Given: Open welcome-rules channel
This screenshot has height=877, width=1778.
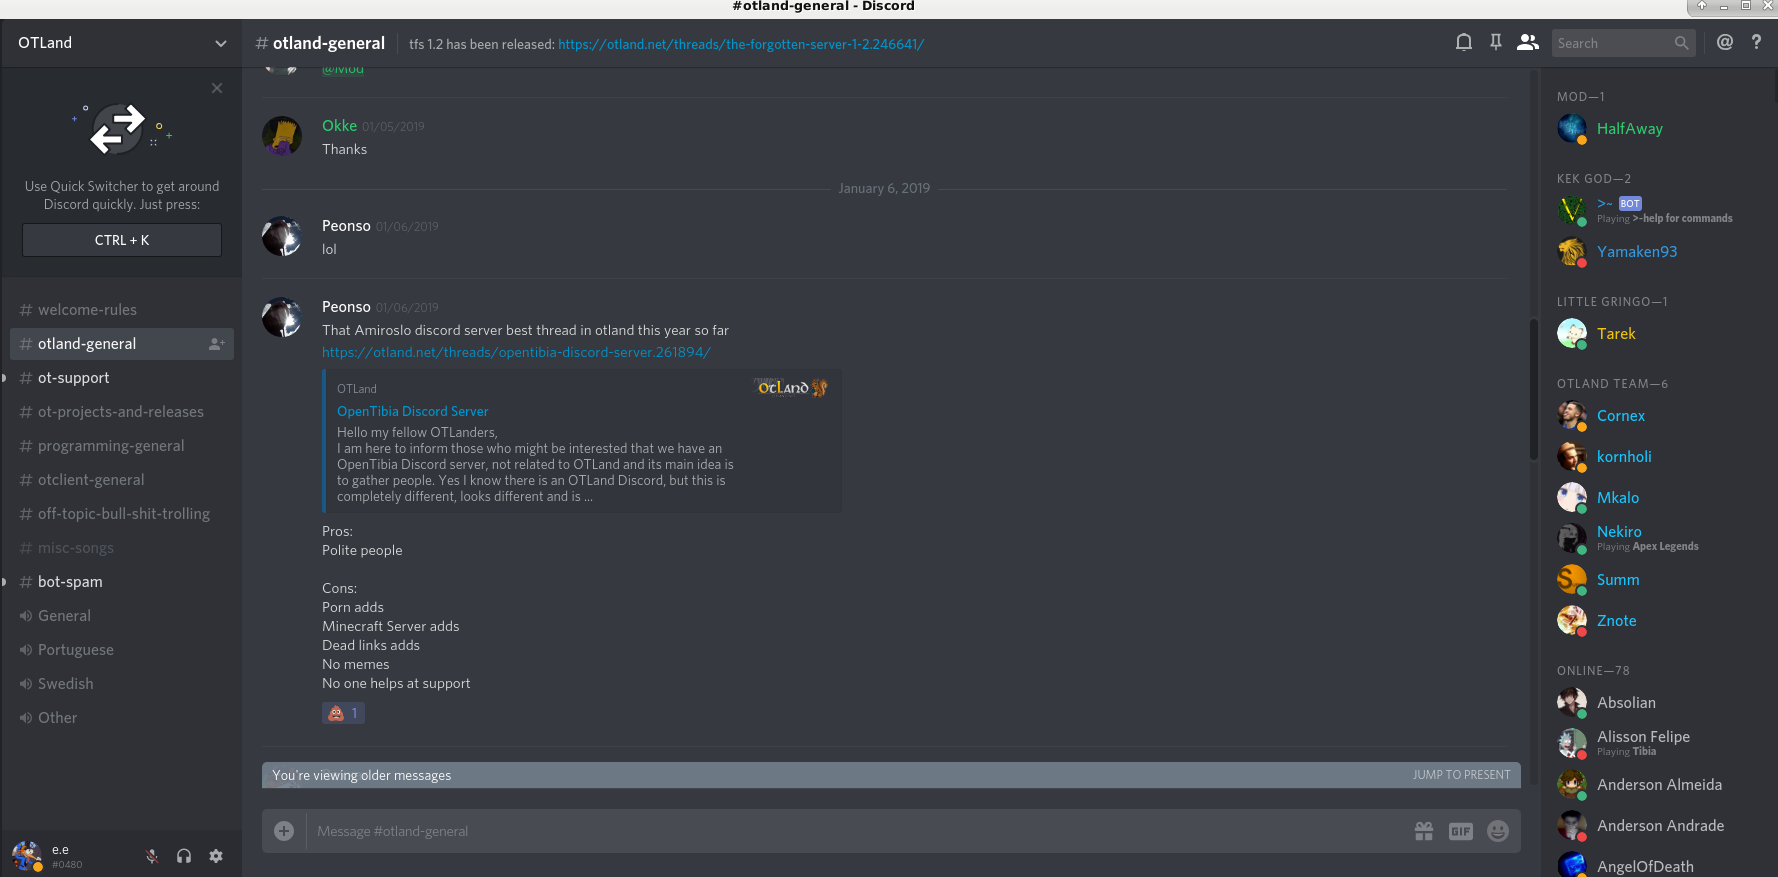Looking at the screenshot, I should (x=122, y=310).
